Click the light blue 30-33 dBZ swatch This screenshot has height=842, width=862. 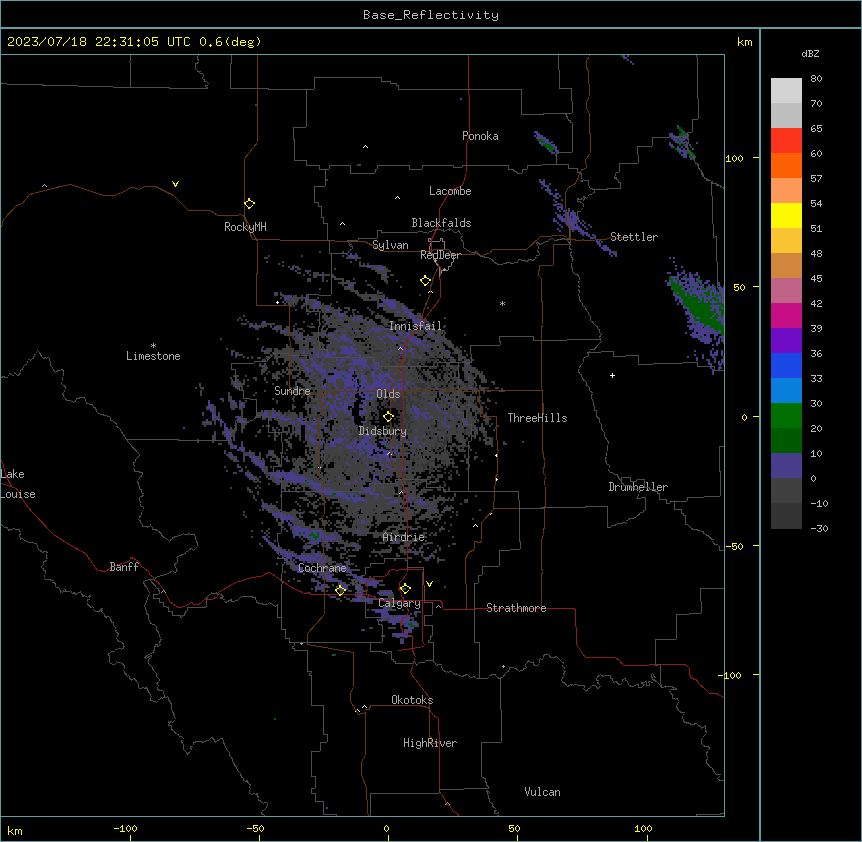(x=786, y=391)
